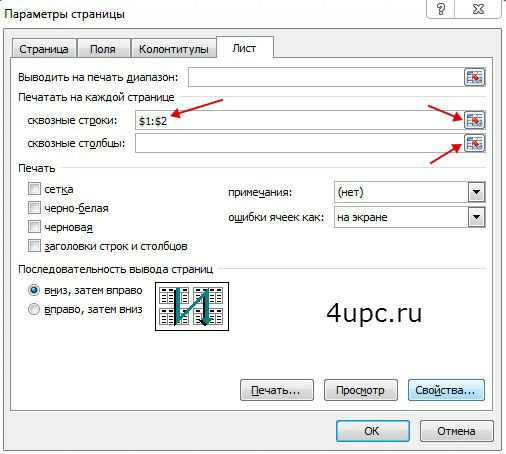This screenshot has width=506, height=454.
Task: Click the Просмотр button
Action: coord(361,390)
